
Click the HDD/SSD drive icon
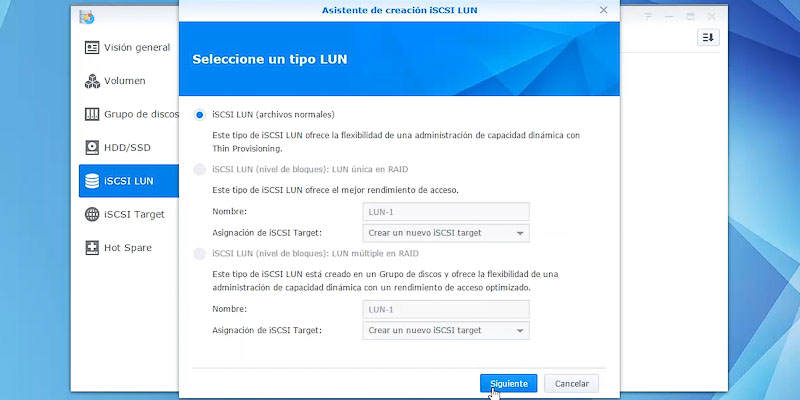92,148
